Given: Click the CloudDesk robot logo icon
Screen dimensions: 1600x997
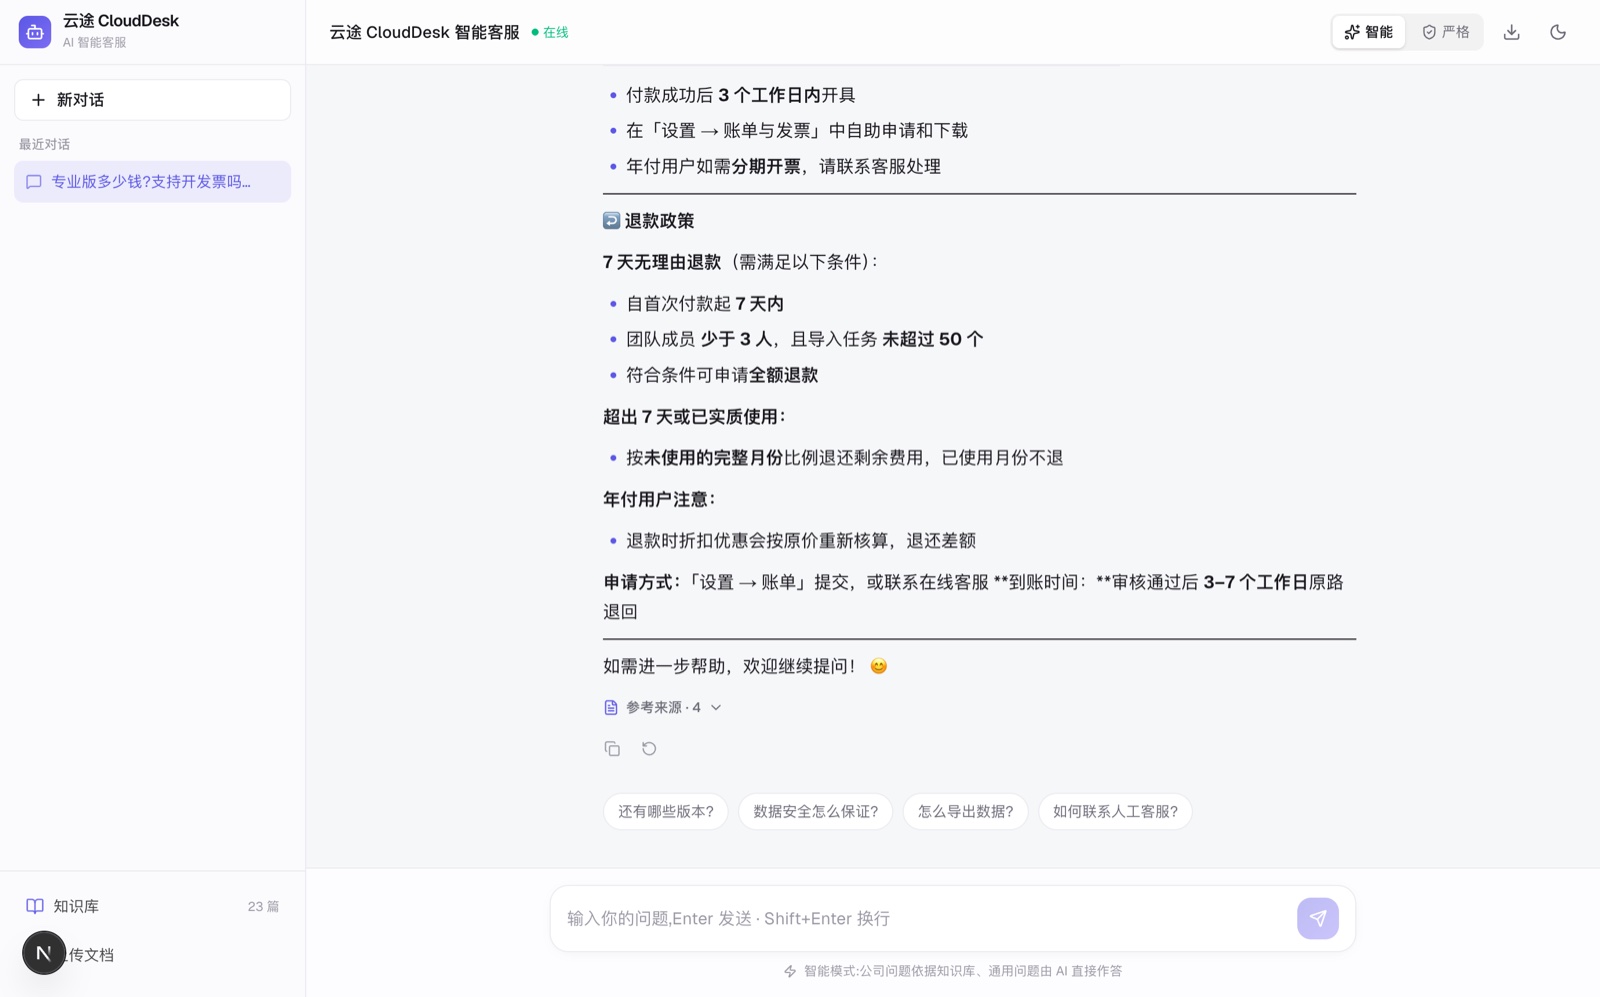Looking at the screenshot, I should click(x=35, y=32).
